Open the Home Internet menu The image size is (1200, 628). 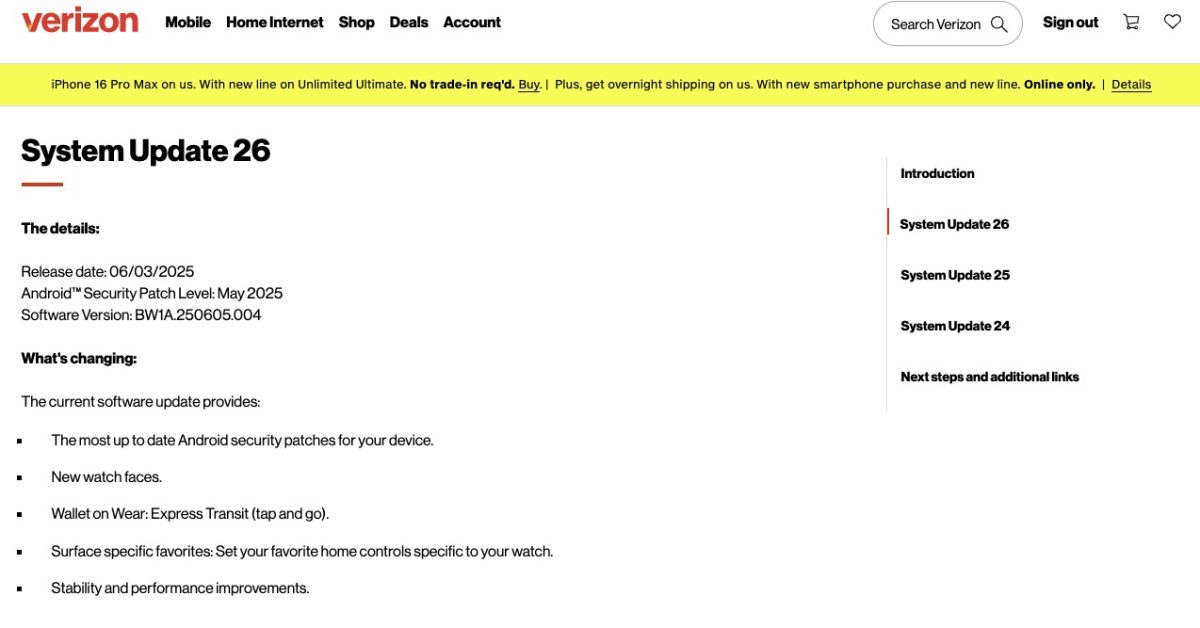275,22
